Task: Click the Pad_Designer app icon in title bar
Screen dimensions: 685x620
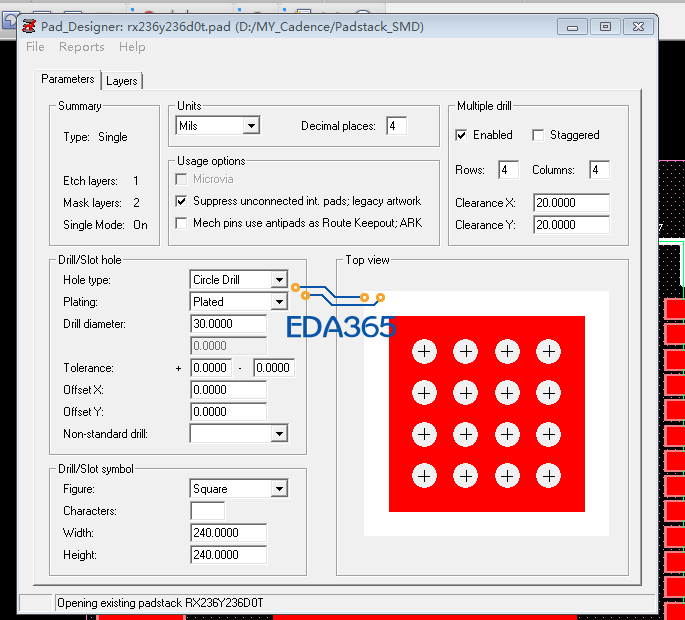Action: [29, 26]
